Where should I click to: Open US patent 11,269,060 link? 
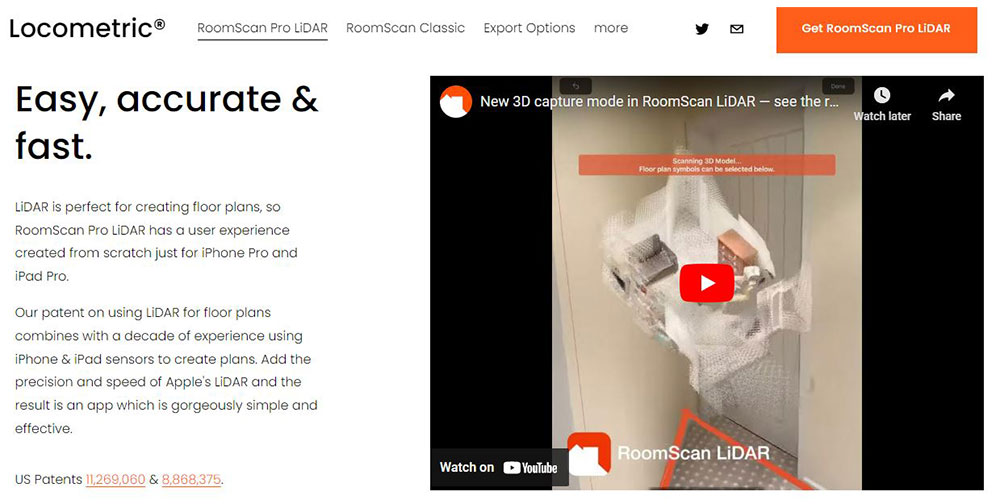[115, 479]
